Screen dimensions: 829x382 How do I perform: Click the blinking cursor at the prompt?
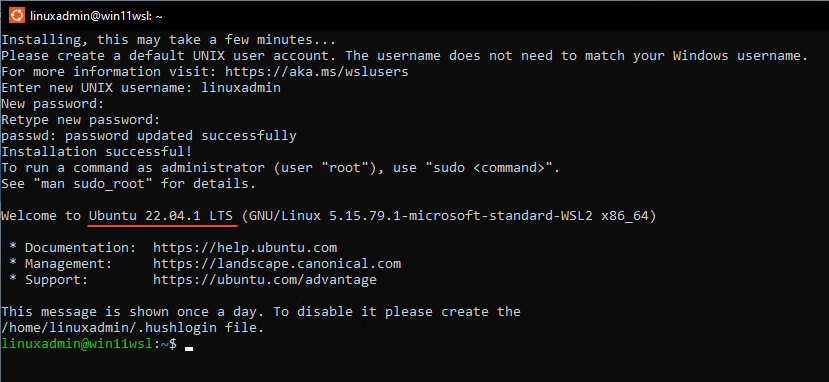point(189,348)
